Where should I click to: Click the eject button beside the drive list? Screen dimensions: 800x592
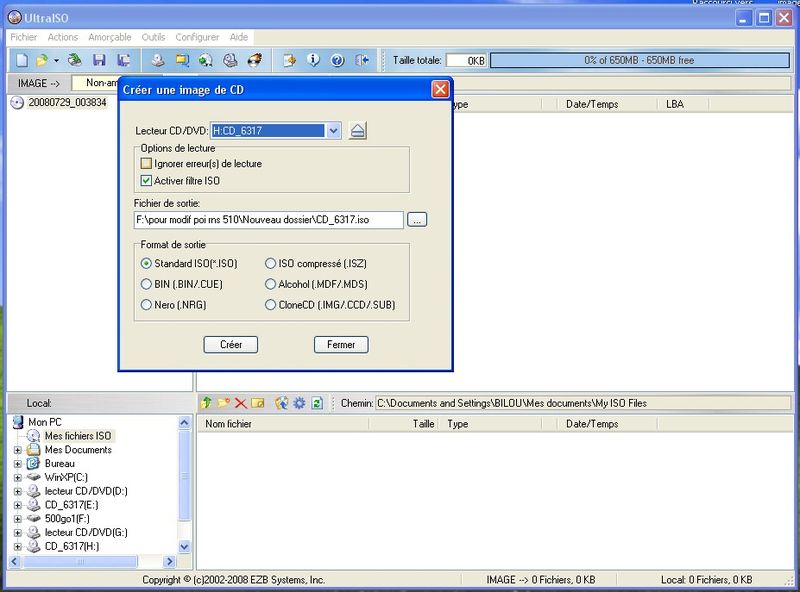(x=358, y=131)
